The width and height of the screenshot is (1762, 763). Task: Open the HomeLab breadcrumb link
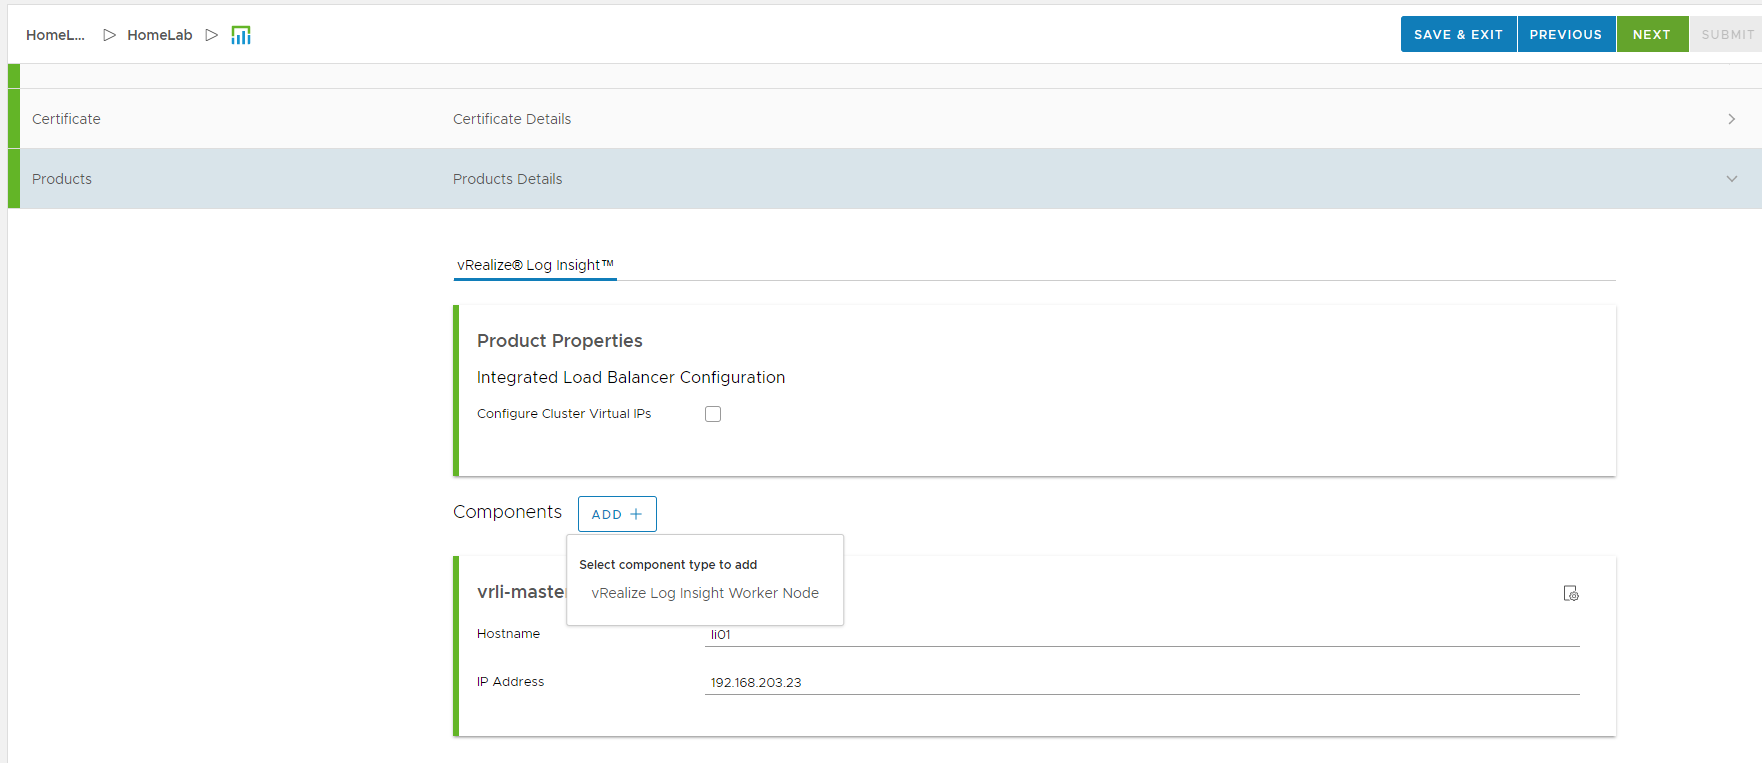[159, 35]
